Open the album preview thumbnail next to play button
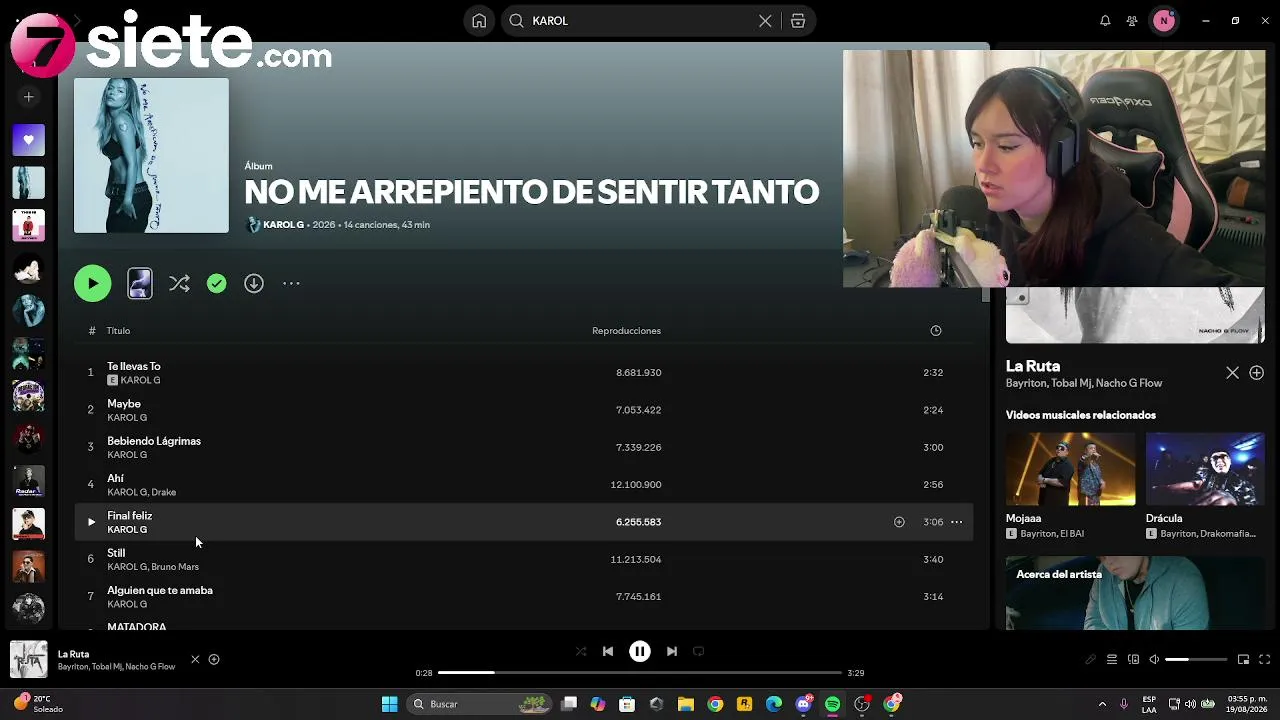Viewport: 1280px width, 720px height. tap(140, 284)
